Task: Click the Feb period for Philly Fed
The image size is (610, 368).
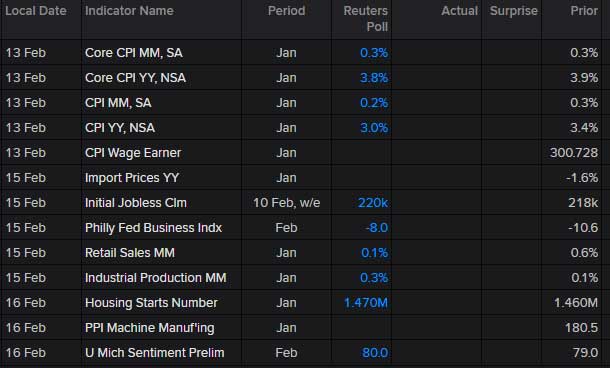Action: click(x=286, y=228)
